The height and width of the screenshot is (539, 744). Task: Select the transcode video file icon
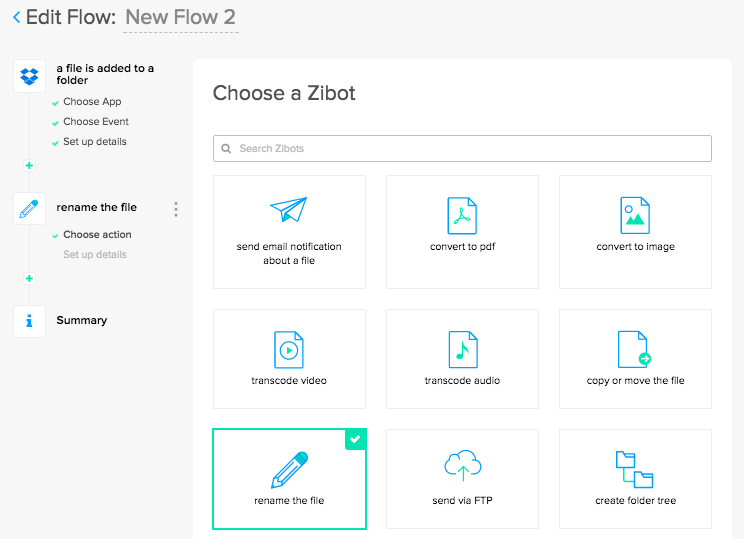tap(289, 349)
